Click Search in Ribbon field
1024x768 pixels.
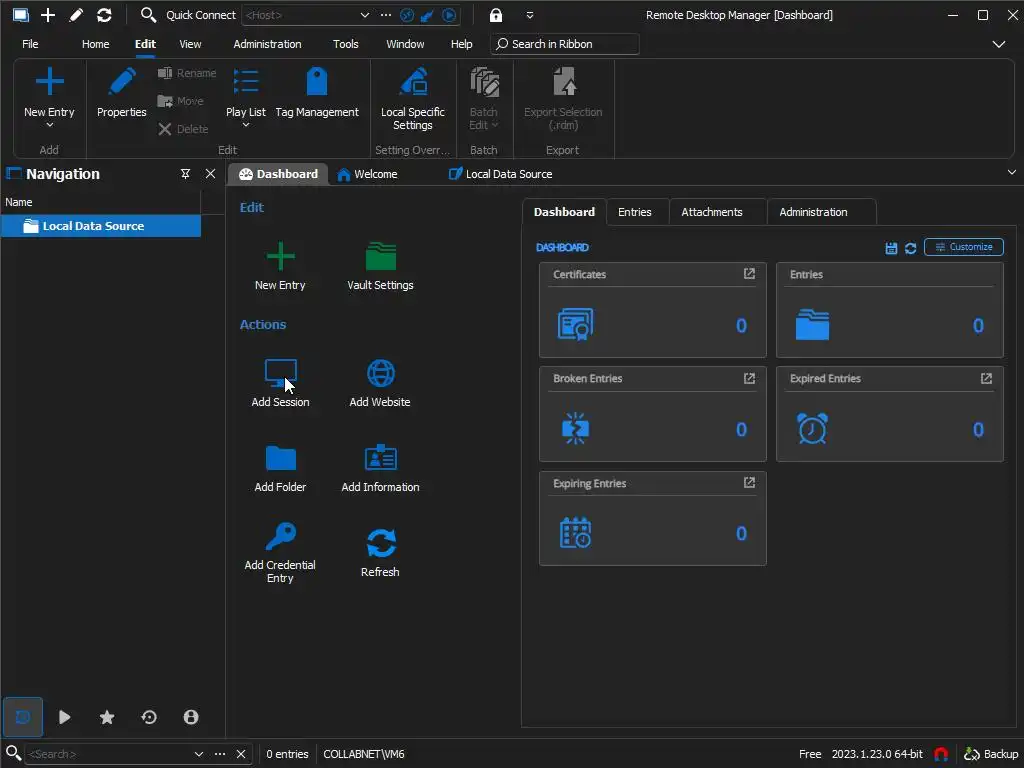(565, 44)
